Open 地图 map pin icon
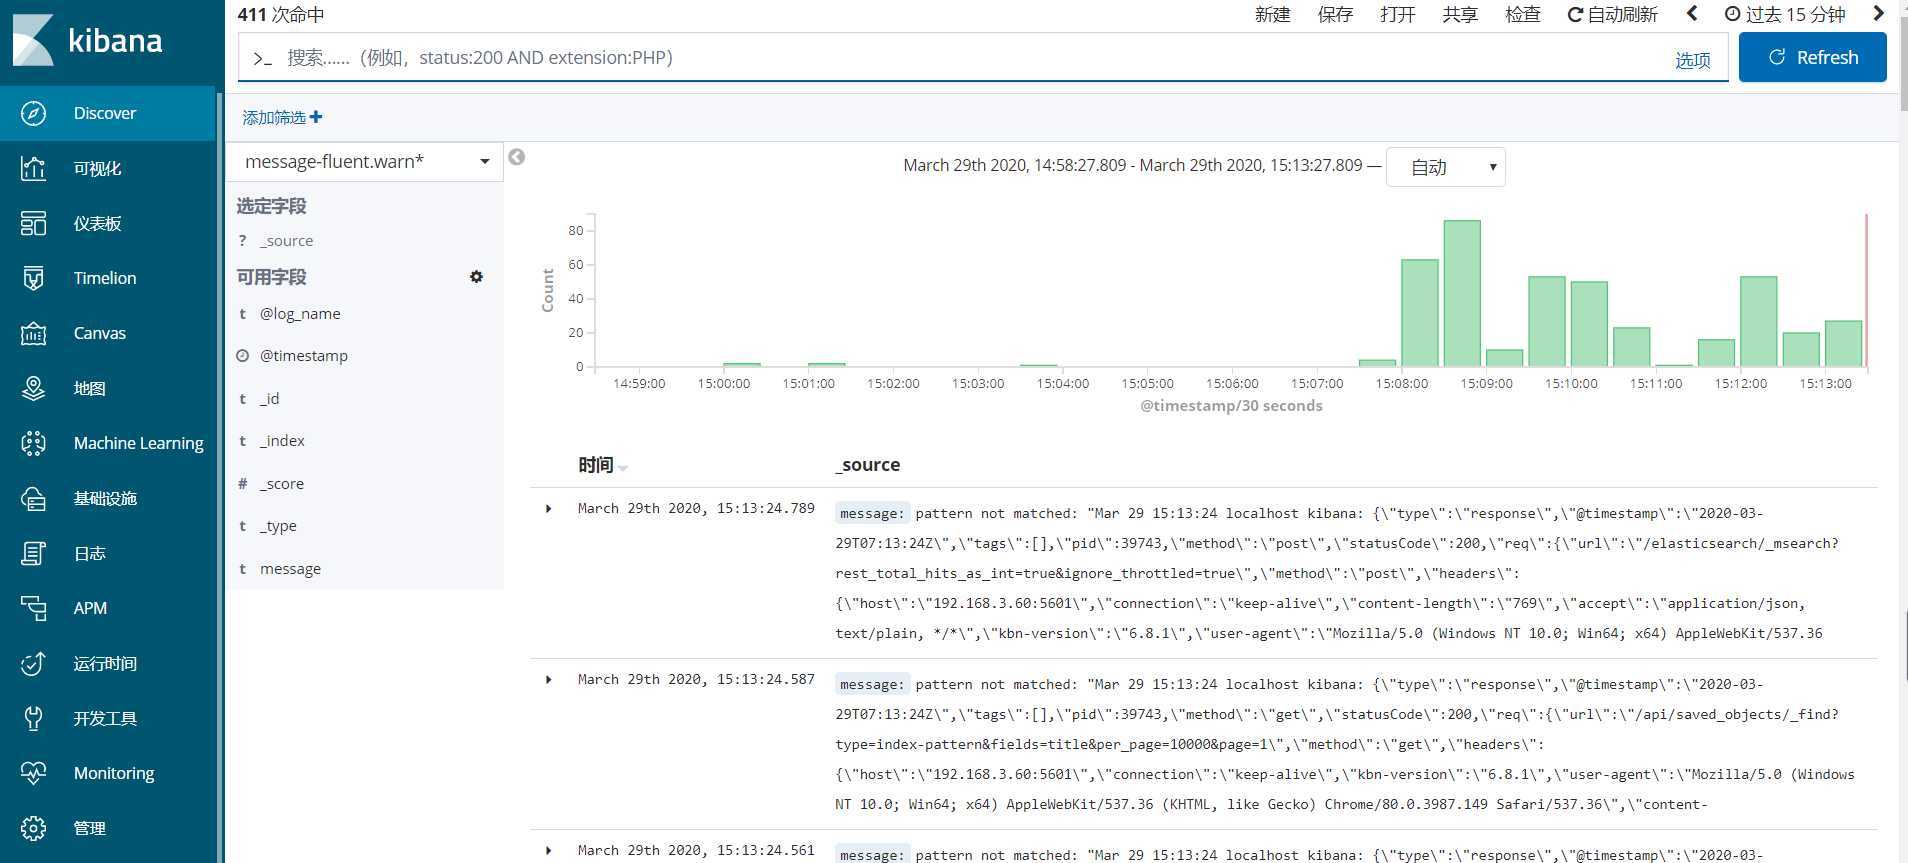The height and width of the screenshot is (863, 1908). click(33, 388)
